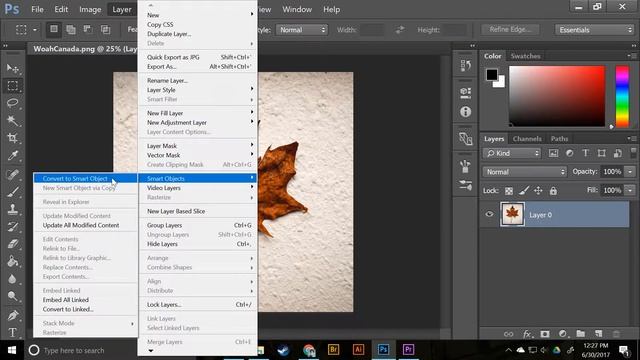Select the Eyedropper tool
This screenshot has height=360, width=640.
[13, 156]
